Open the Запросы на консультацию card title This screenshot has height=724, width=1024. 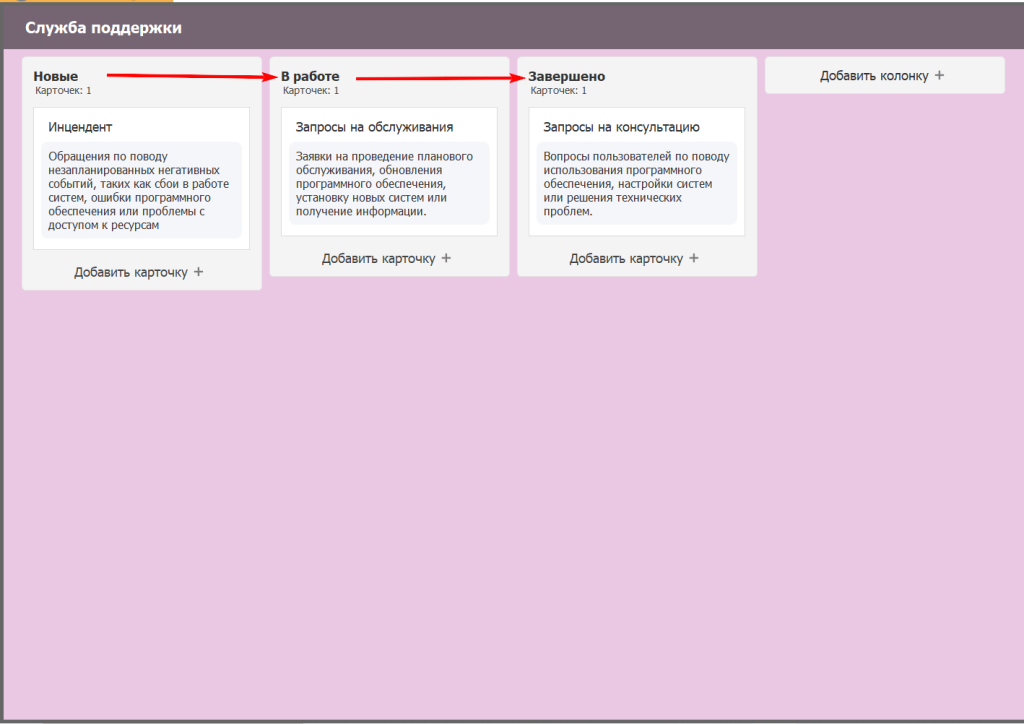(x=621, y=127)
